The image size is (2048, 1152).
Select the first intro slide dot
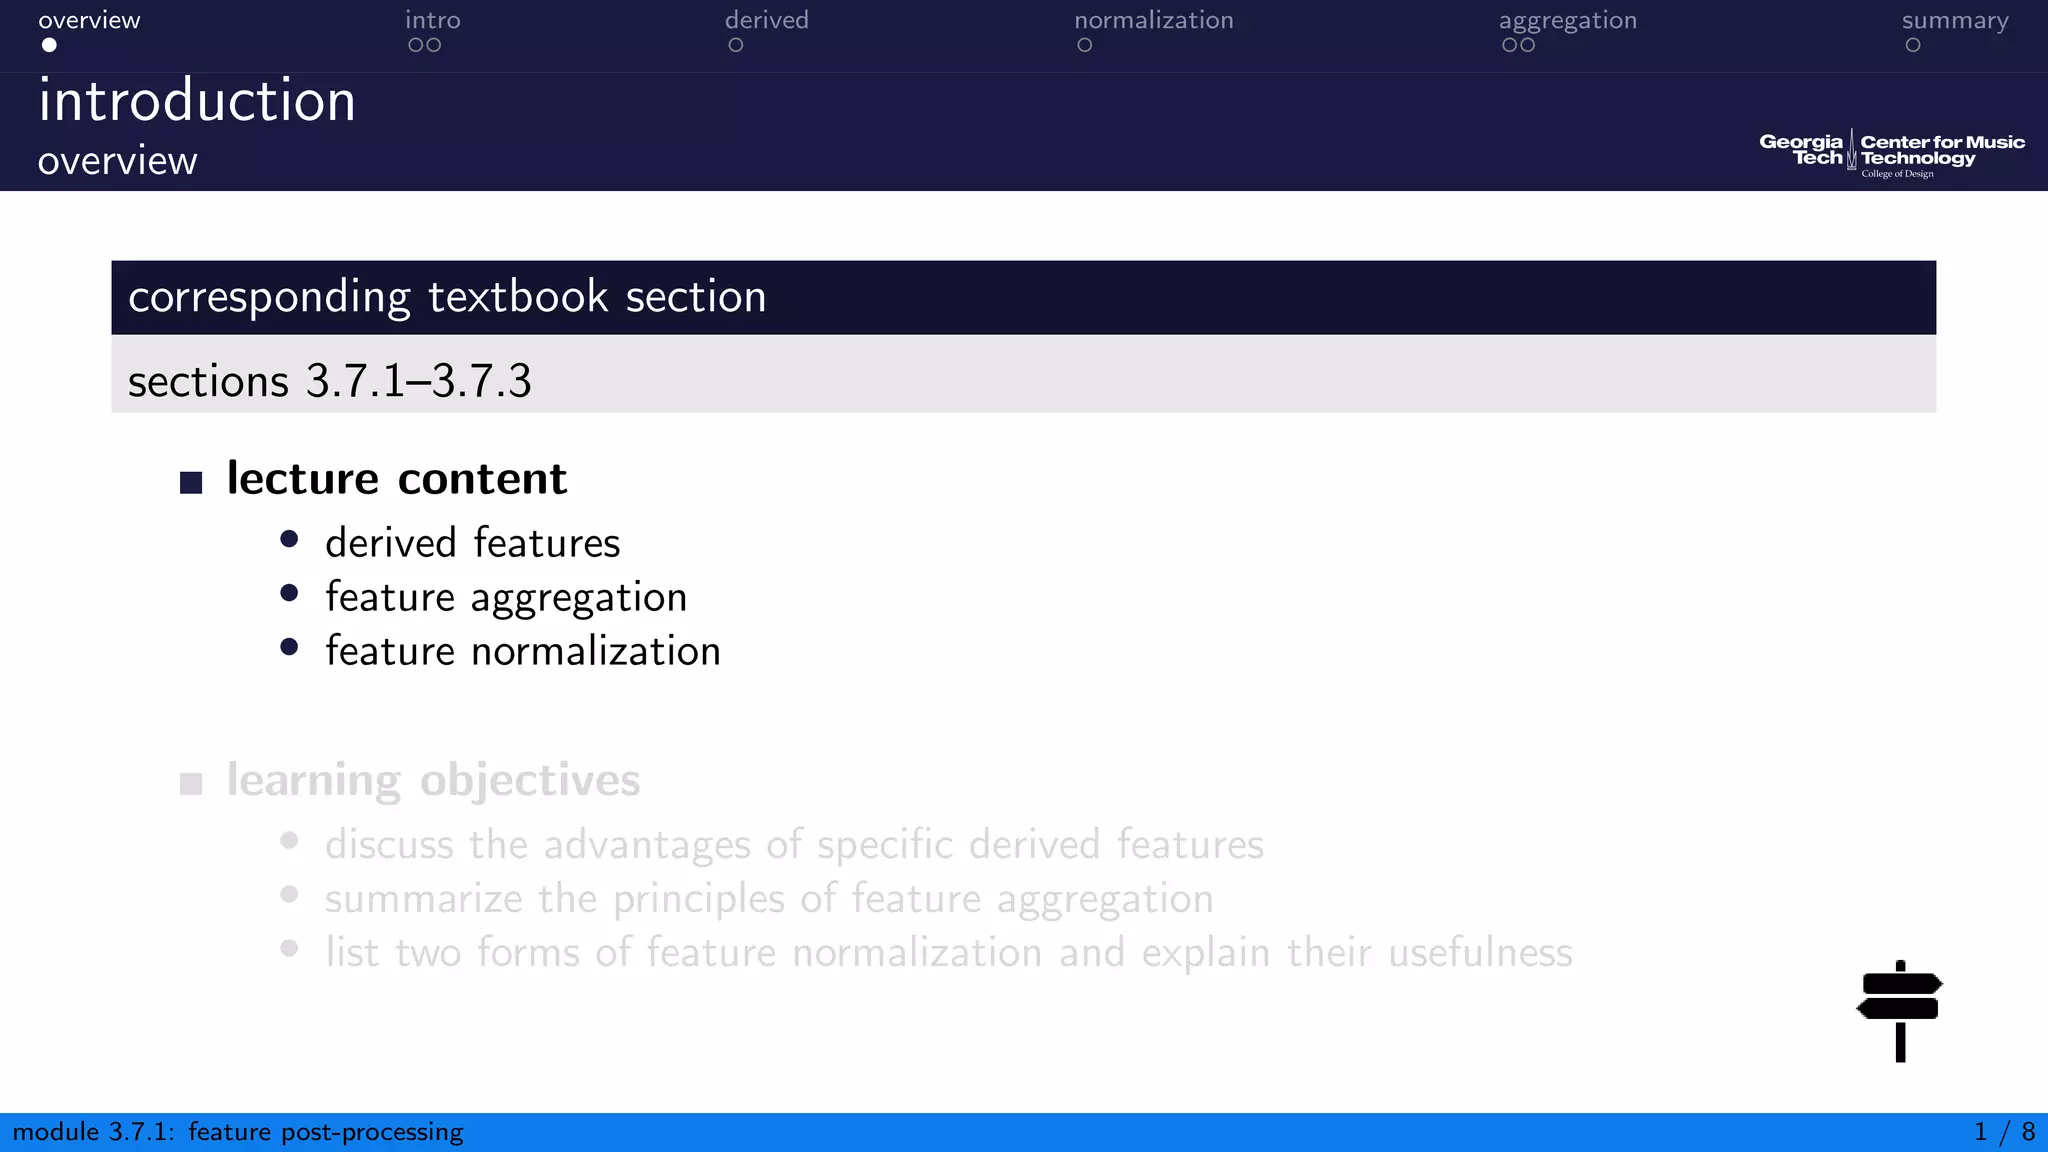tap(415, 45)
